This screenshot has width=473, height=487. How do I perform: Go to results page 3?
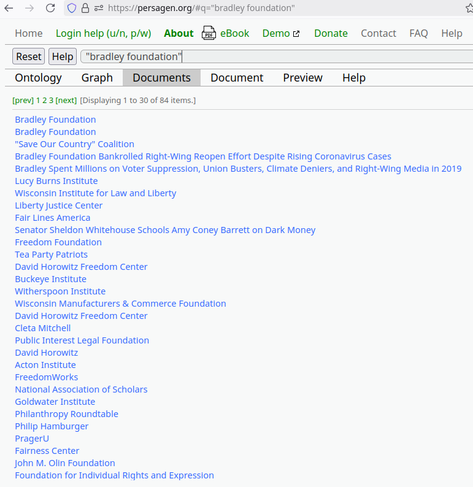[51, 100]
